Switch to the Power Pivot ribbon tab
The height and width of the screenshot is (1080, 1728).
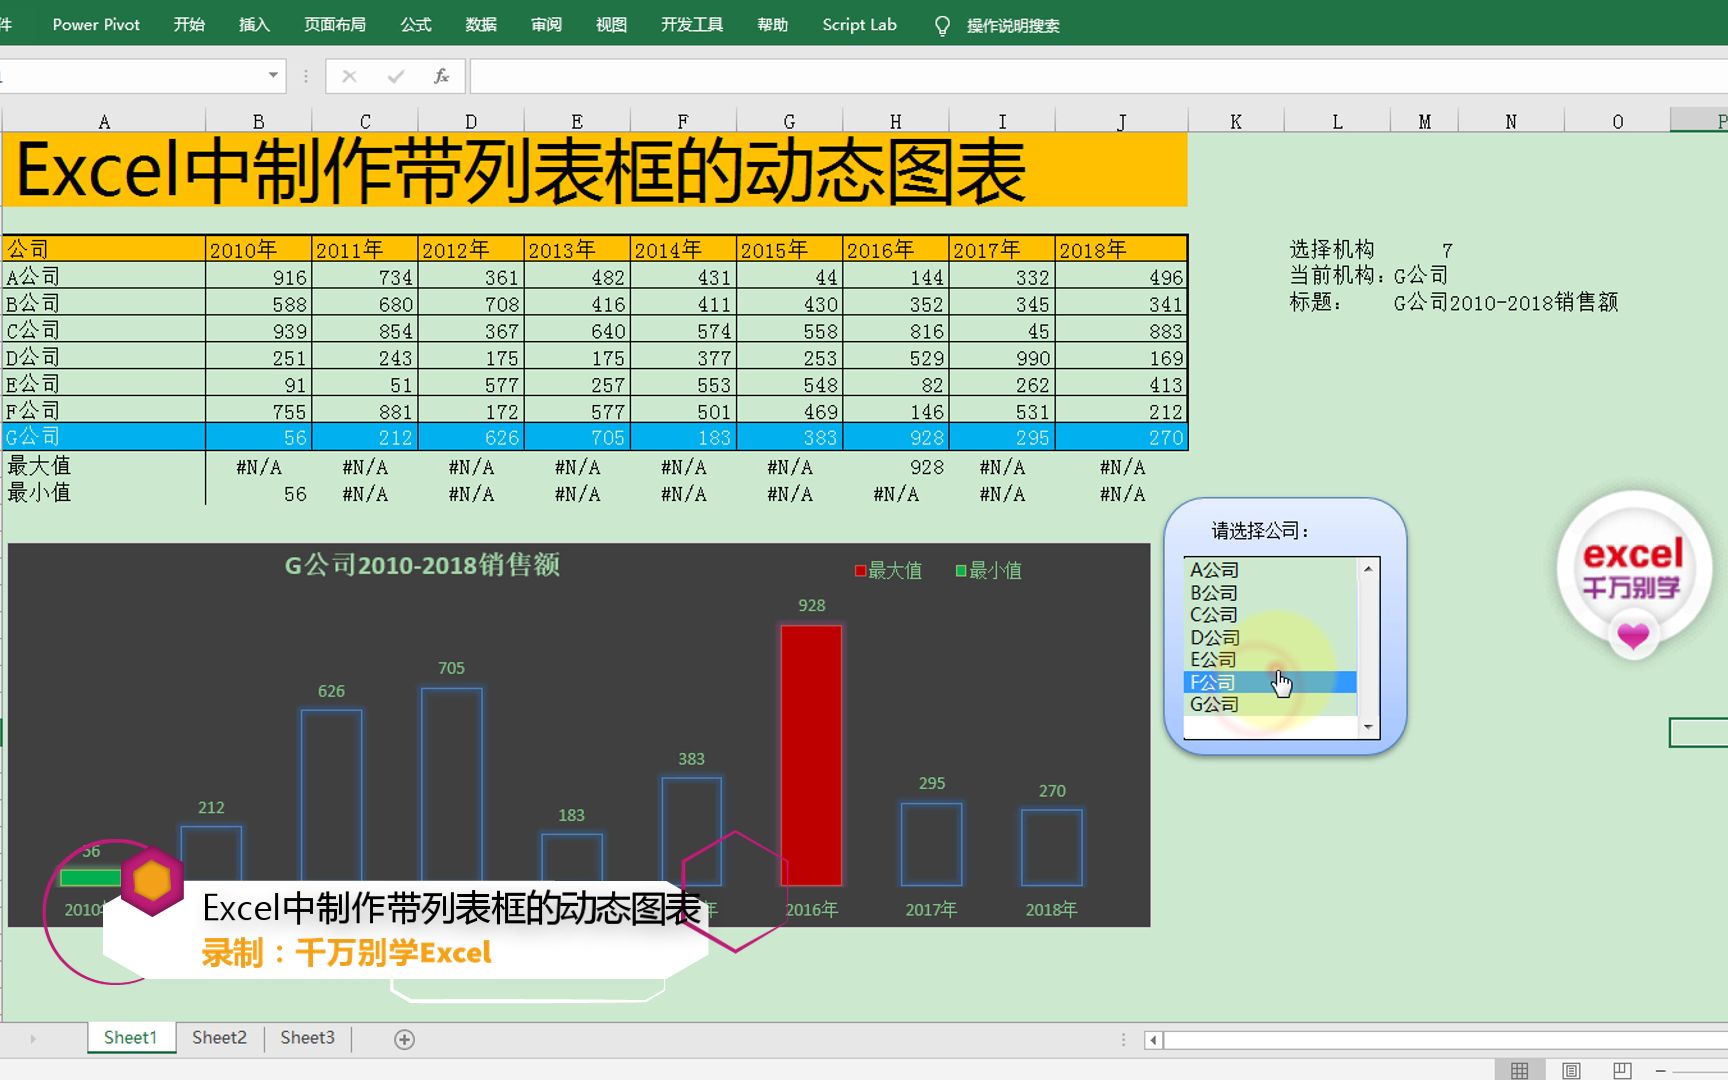95,25
